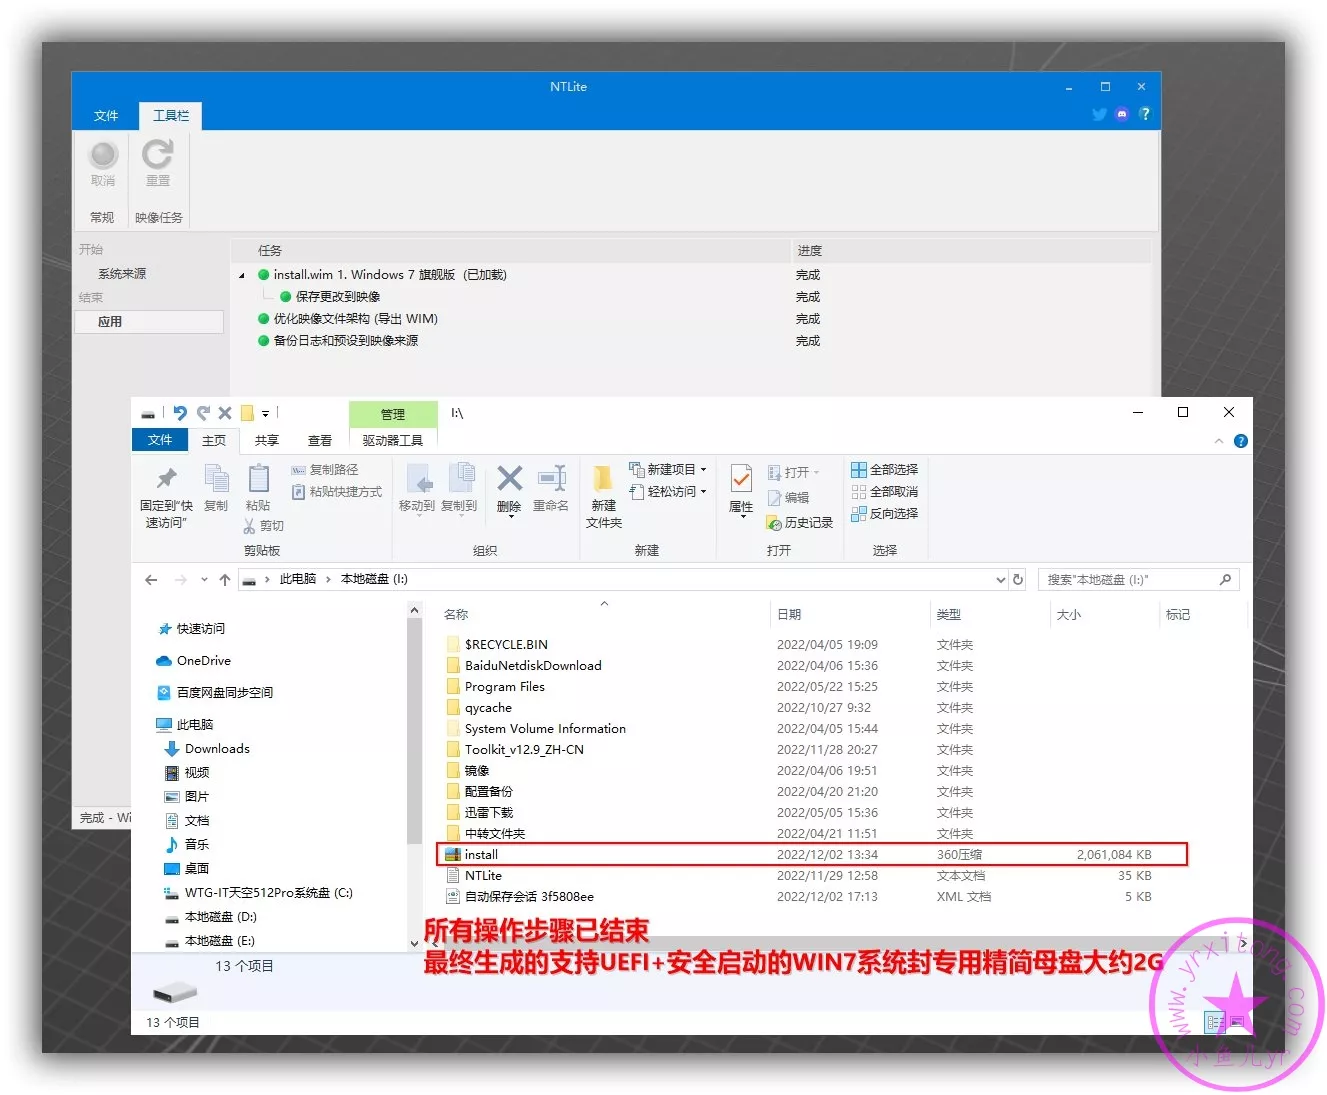Open the NTLite 文件 menu
The width and height of the screenshot is (1327, 1095).
[106, 116]
